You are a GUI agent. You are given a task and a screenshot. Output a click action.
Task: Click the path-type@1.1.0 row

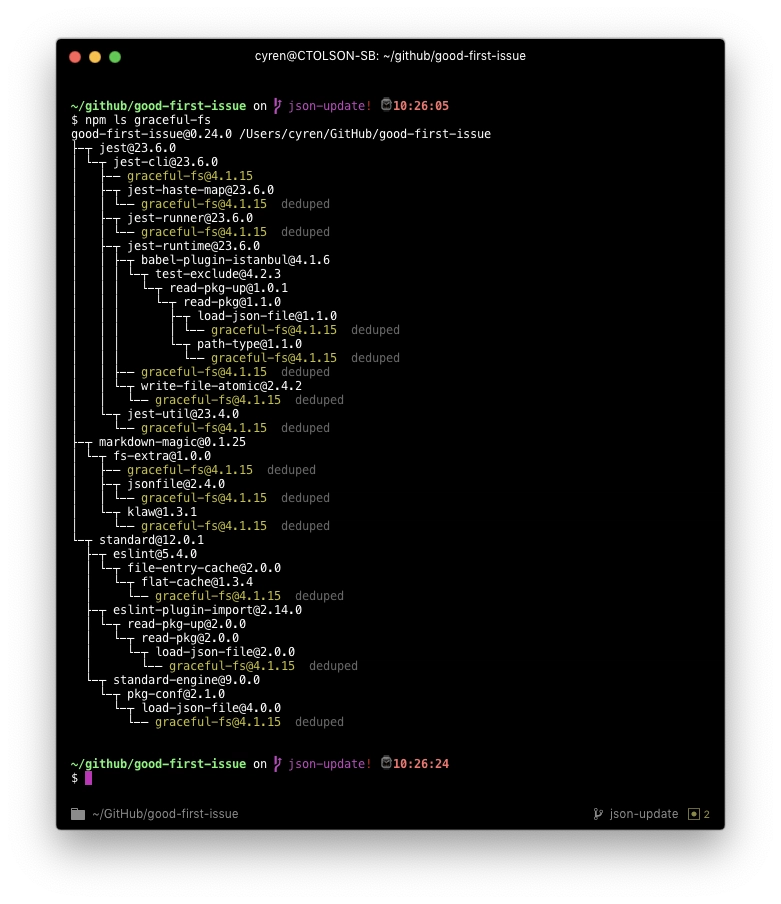tap(249, 344)
